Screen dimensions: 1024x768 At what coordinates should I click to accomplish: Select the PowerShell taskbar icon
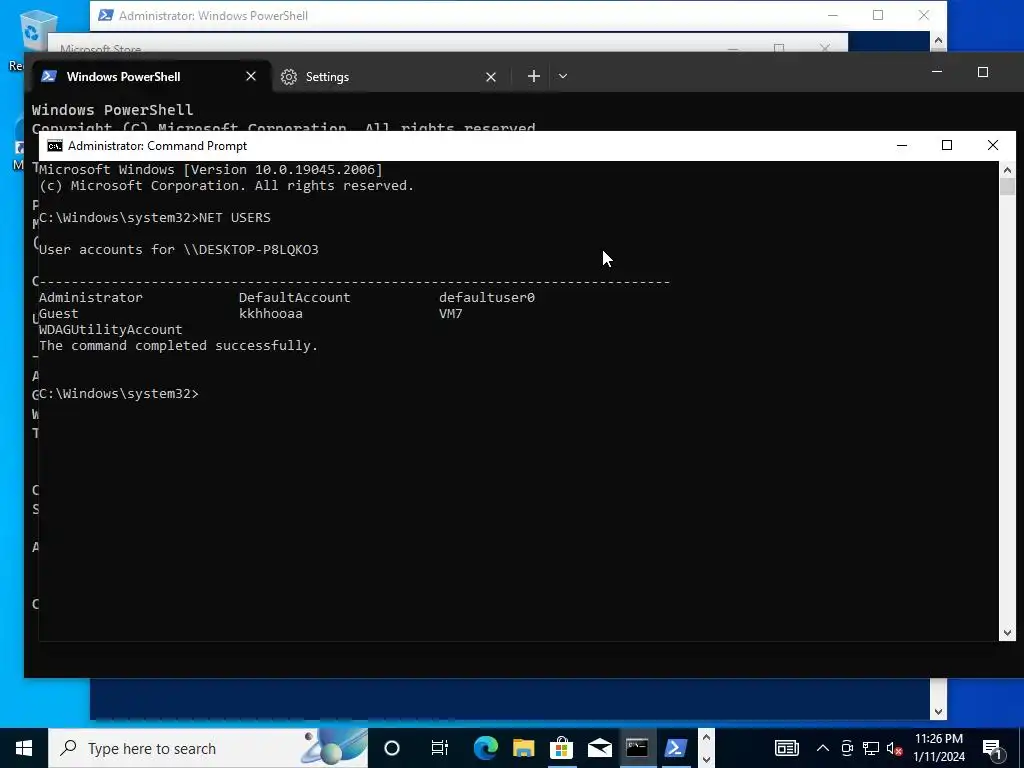[675, 748]
